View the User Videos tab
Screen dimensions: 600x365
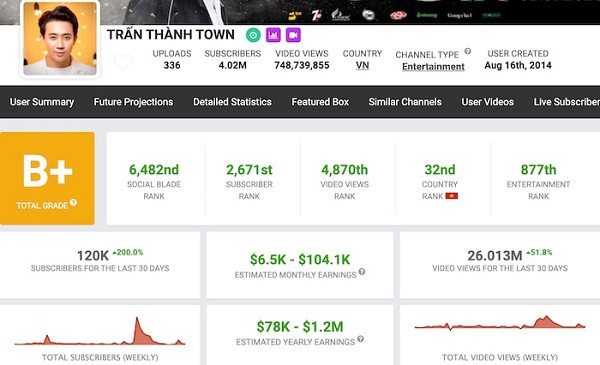(x=488, y=102)
